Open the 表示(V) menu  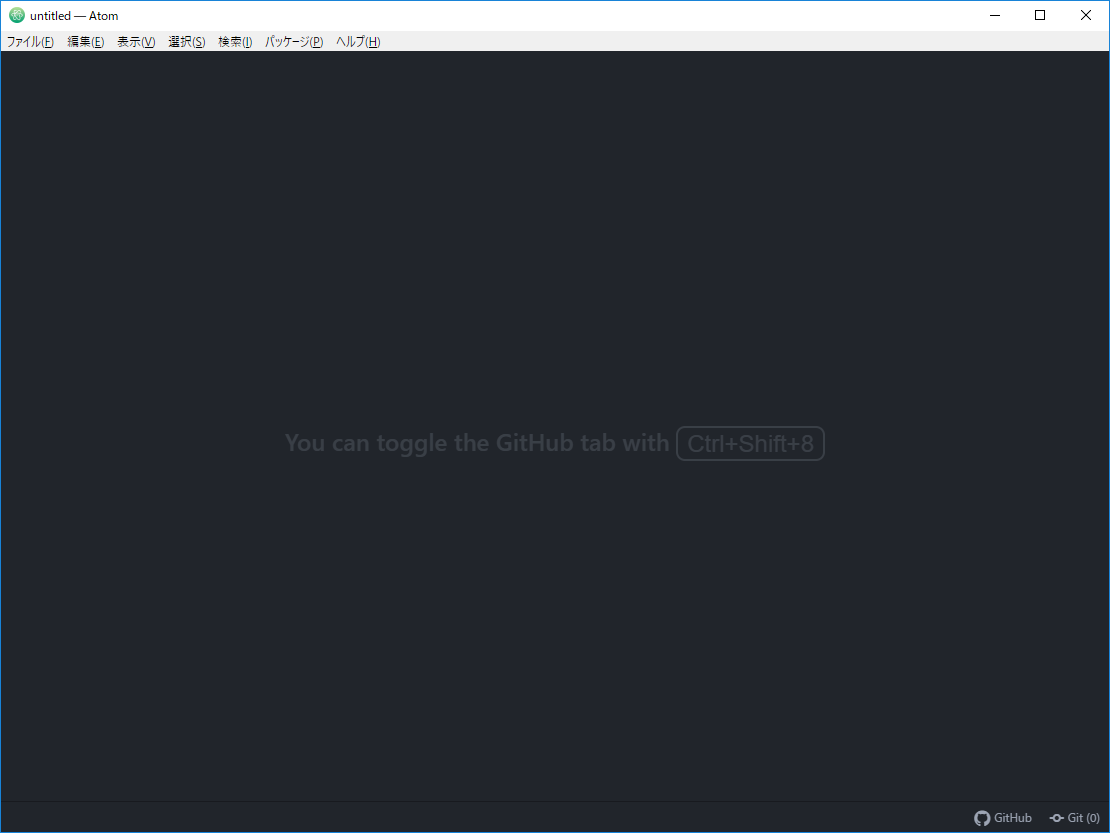(136, 42)
